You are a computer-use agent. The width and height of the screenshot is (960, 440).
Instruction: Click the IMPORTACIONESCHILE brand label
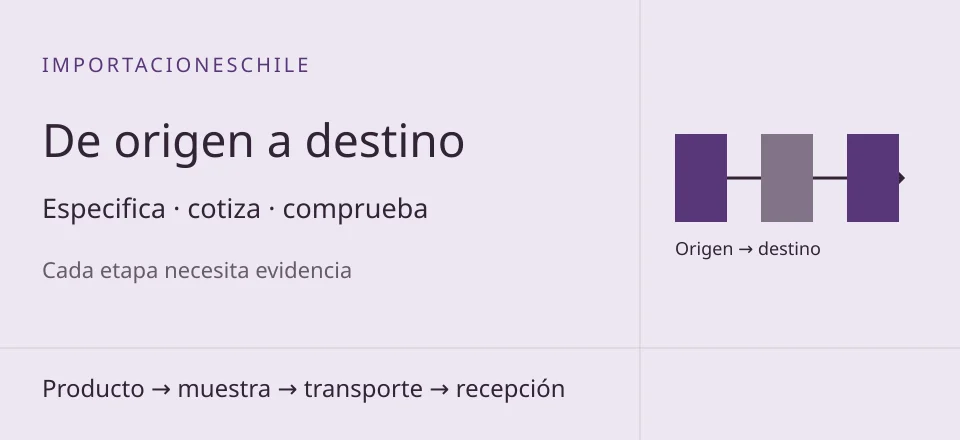(x=176, y=65)
